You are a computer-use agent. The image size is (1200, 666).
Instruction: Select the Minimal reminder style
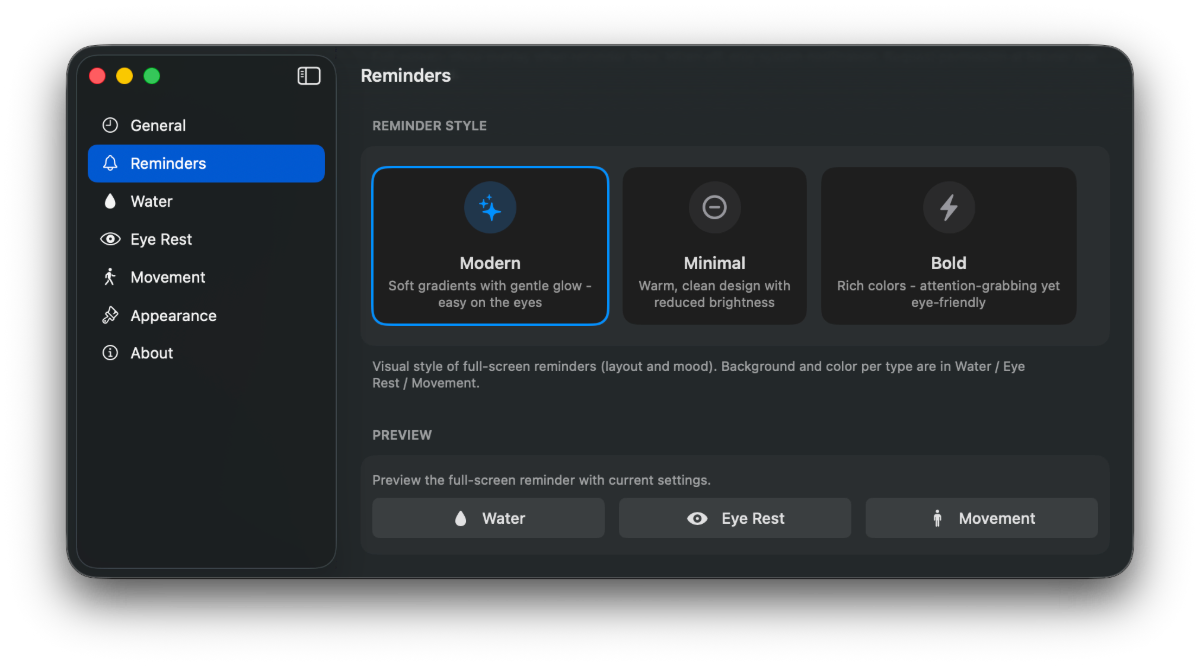pos(714,245)
